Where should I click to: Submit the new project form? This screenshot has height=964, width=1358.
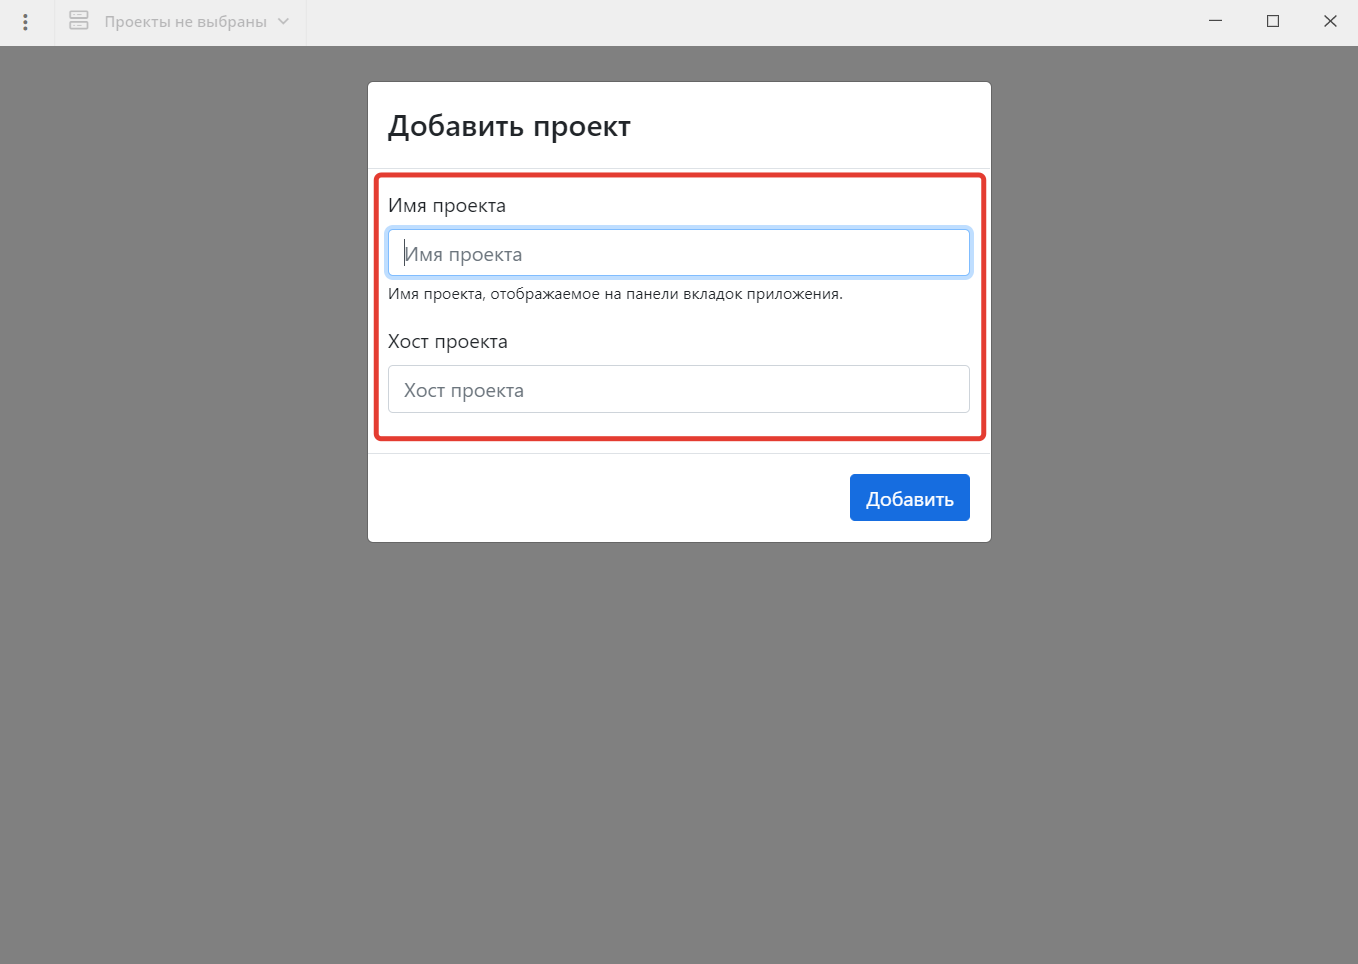[x=909, y=497]
